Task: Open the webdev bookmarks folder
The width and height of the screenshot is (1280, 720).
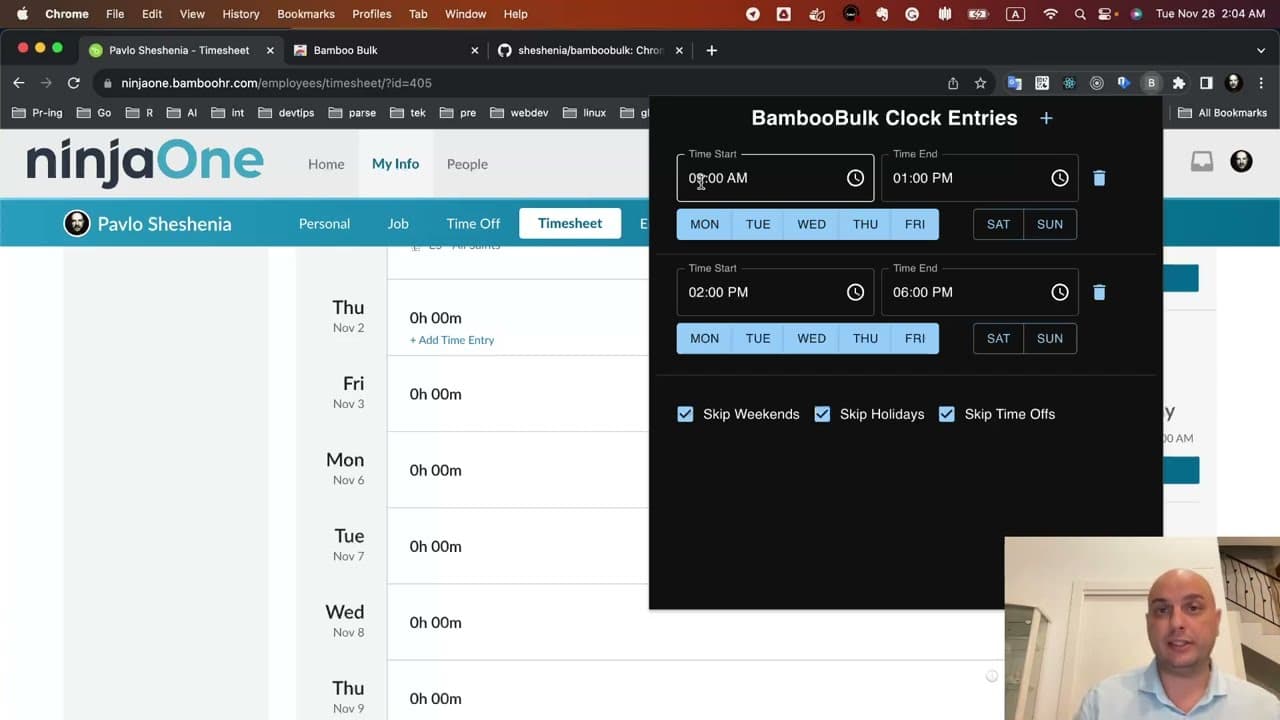Action: point(519,113)
